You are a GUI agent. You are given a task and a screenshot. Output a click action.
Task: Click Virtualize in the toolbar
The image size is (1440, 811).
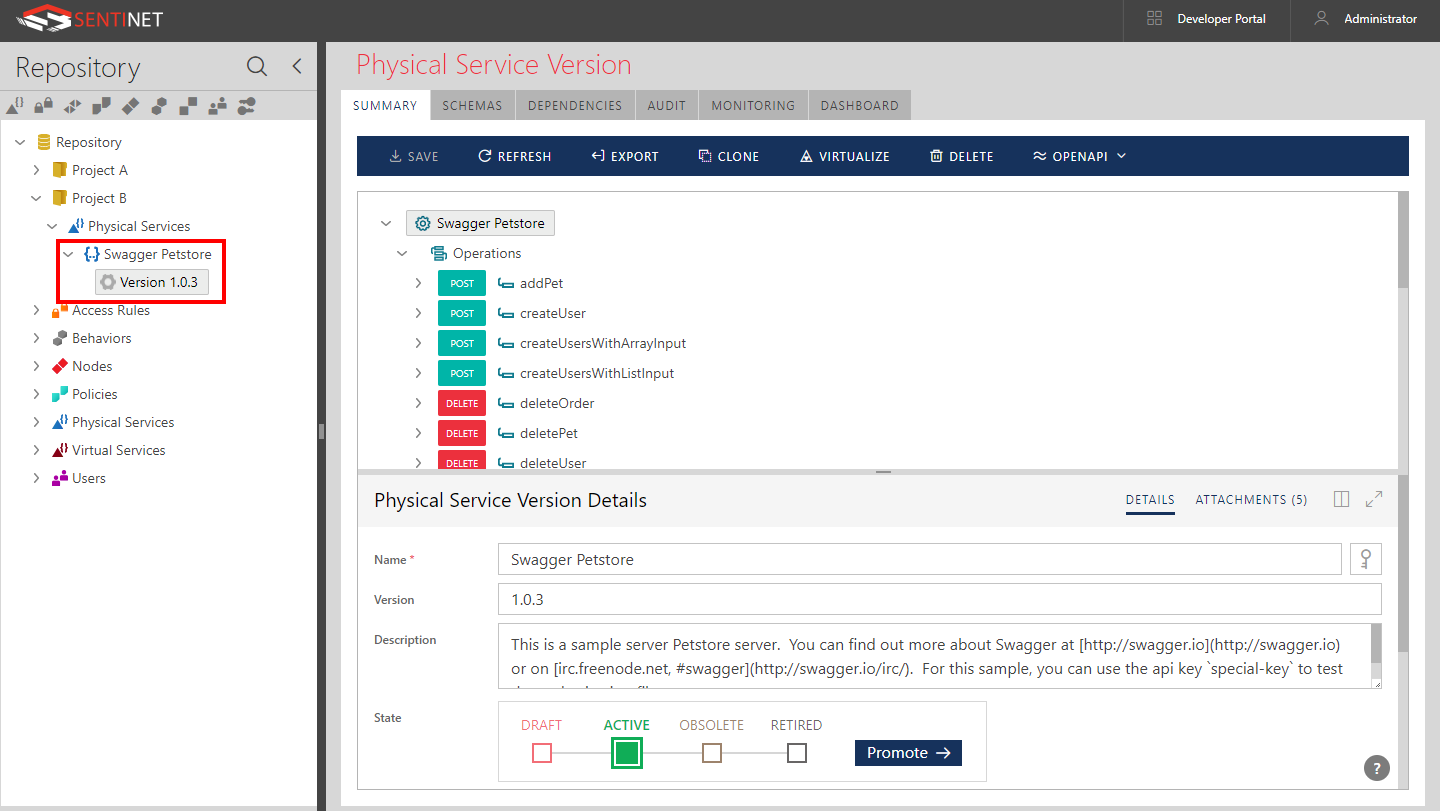click(x=845, y=156)
